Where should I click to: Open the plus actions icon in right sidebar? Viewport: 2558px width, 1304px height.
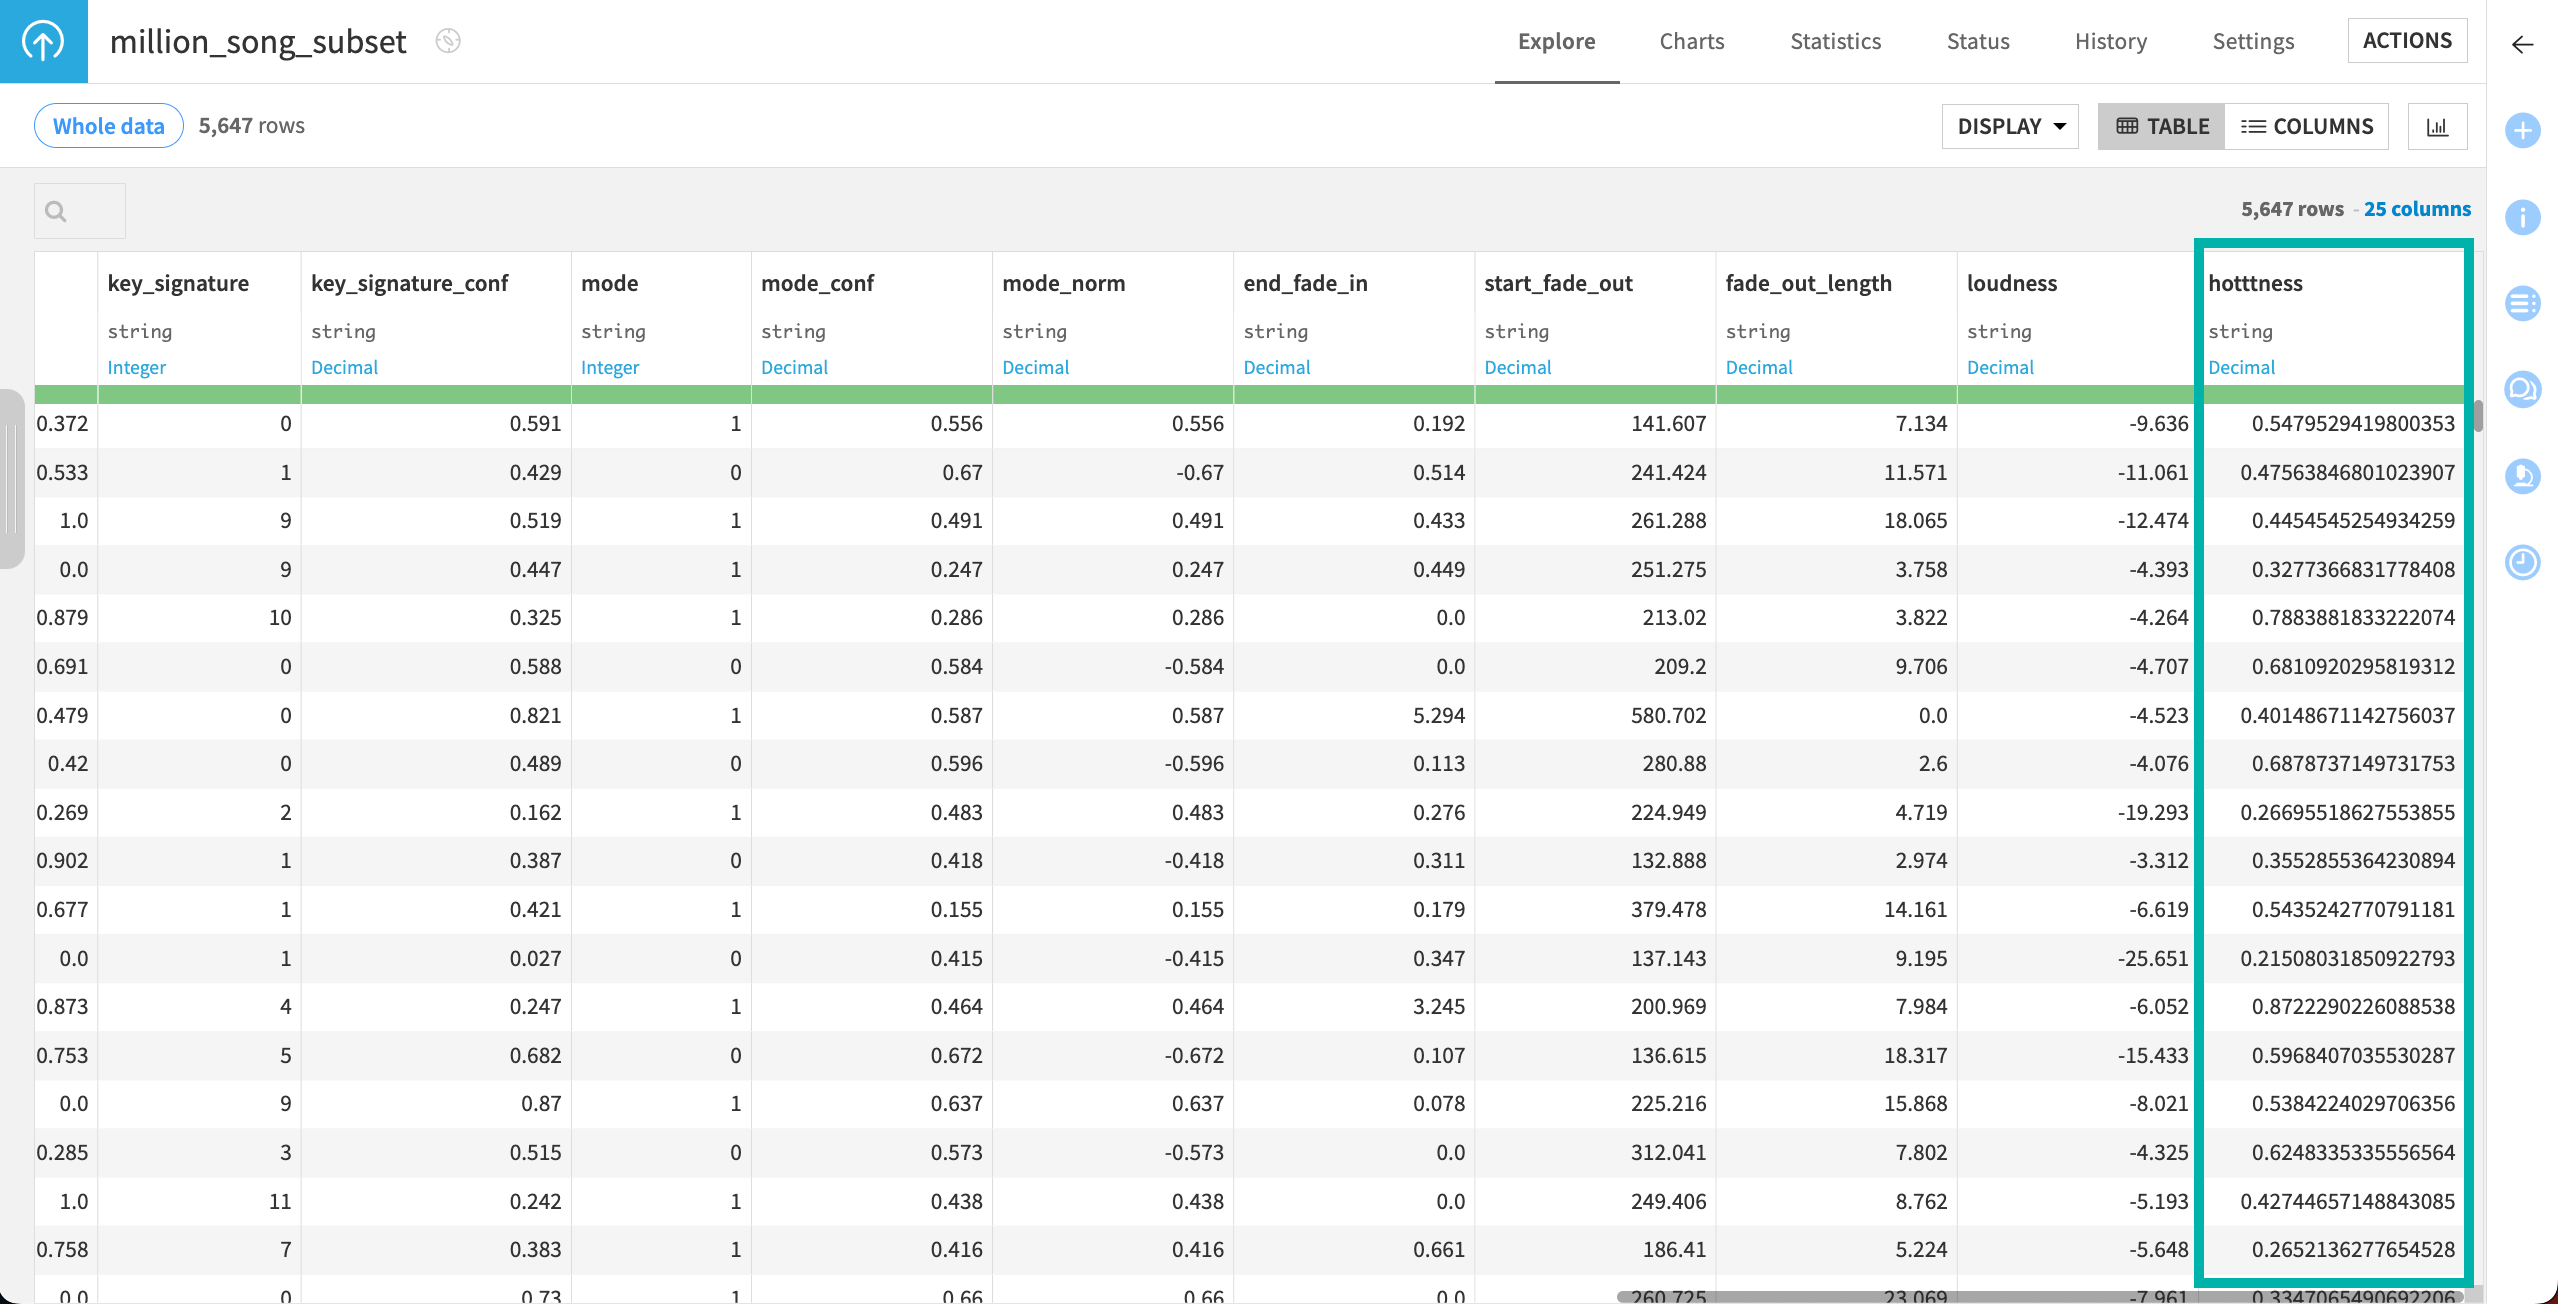click(2522, 130)
